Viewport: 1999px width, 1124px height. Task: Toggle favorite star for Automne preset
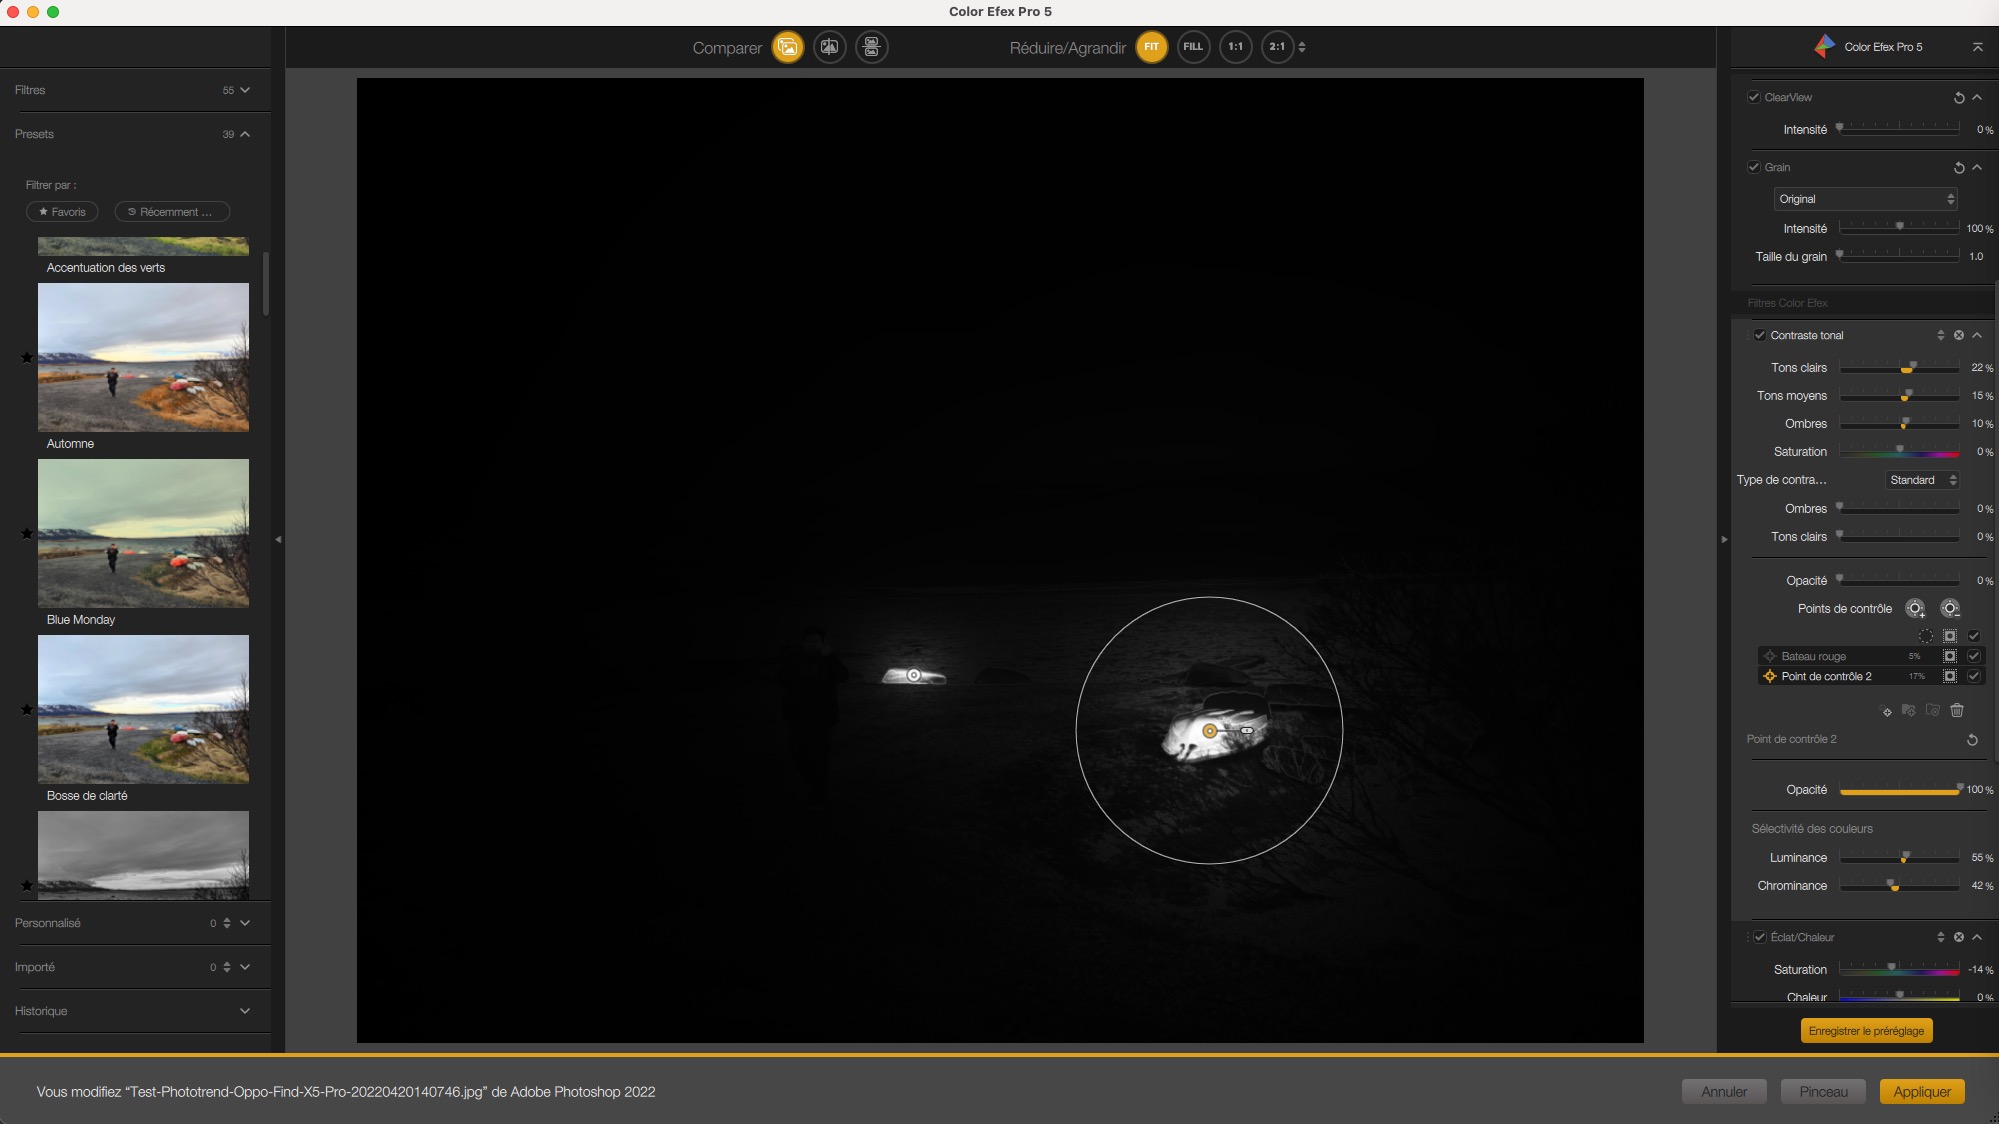pos(27,357)
